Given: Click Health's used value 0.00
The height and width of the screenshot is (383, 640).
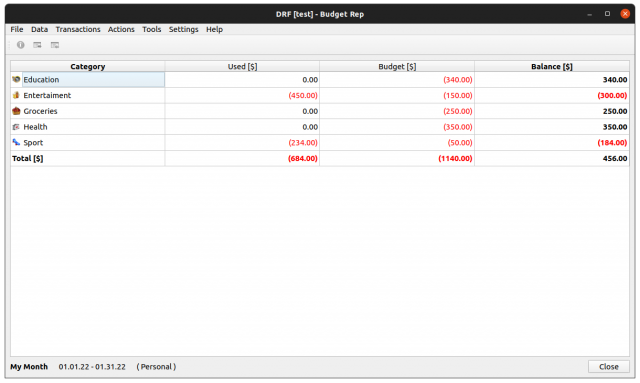Looking at the screenshot, I should pyautogui.click(x=310, y=127).
